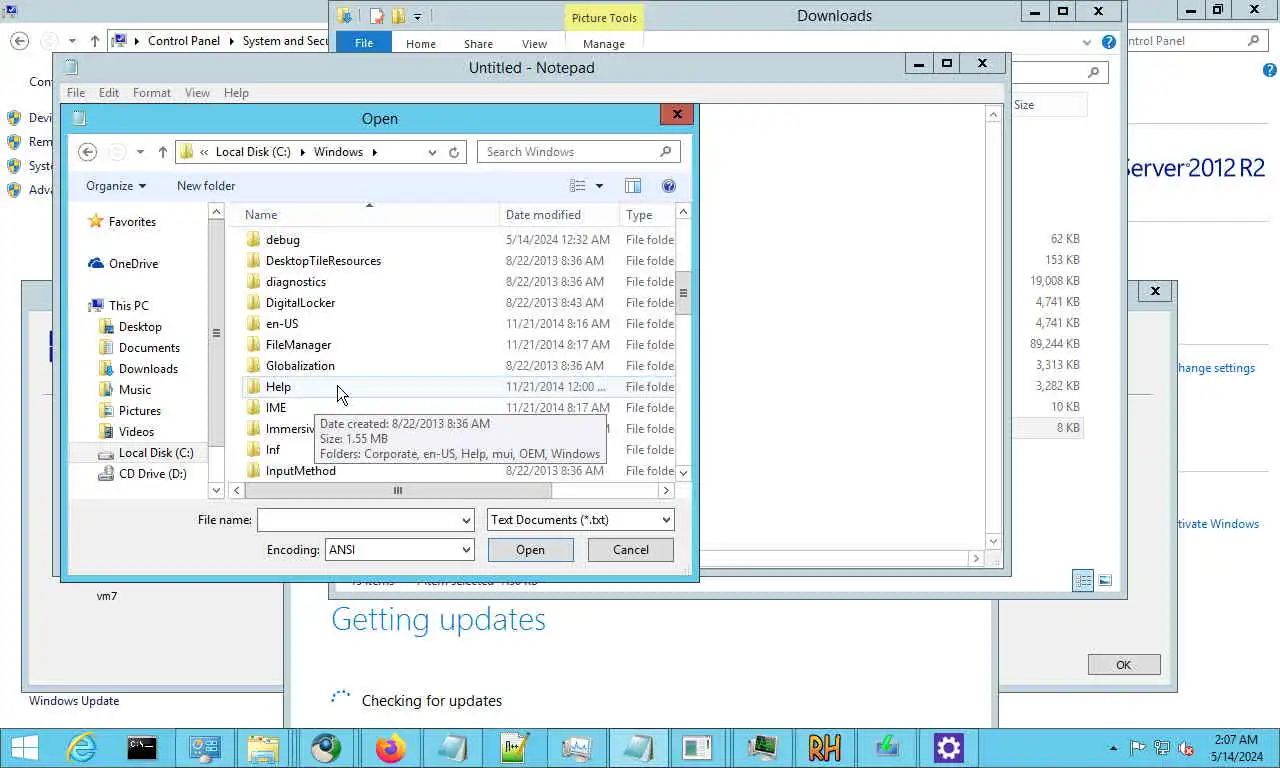Screen dimensions: 1280x768
Task: Click the Search Windows box
Action: click(578, 152)
